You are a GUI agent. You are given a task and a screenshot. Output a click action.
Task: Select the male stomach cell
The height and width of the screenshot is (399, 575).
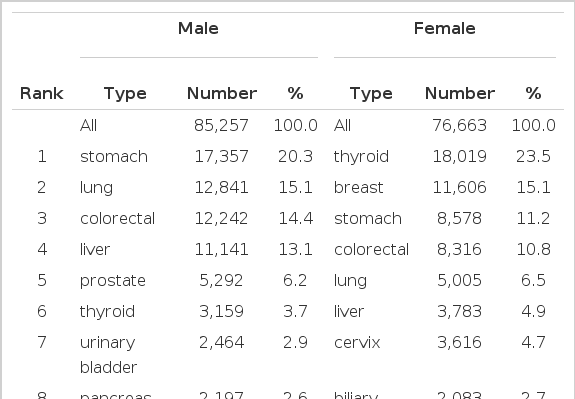coord(114,157)
